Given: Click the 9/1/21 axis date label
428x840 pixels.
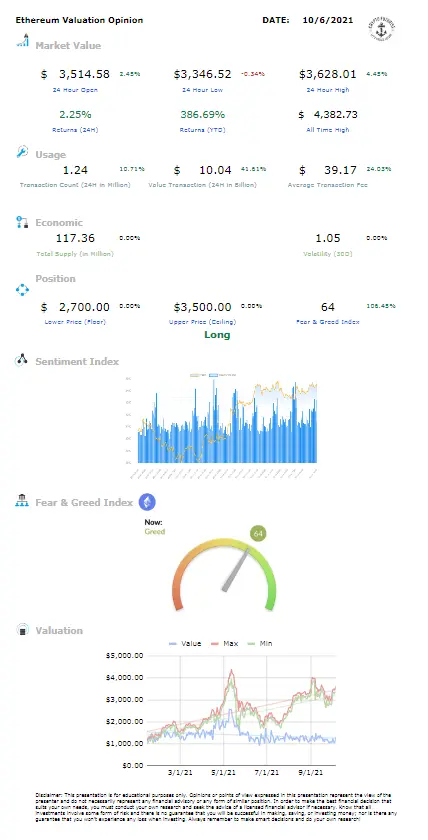Looking at the screenshot, I should click(311, 772).
